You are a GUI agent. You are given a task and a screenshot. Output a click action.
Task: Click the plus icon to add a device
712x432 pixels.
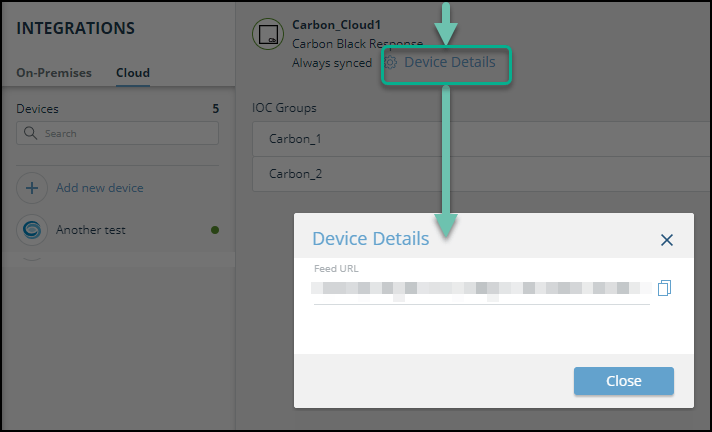[x=32, y=188]
